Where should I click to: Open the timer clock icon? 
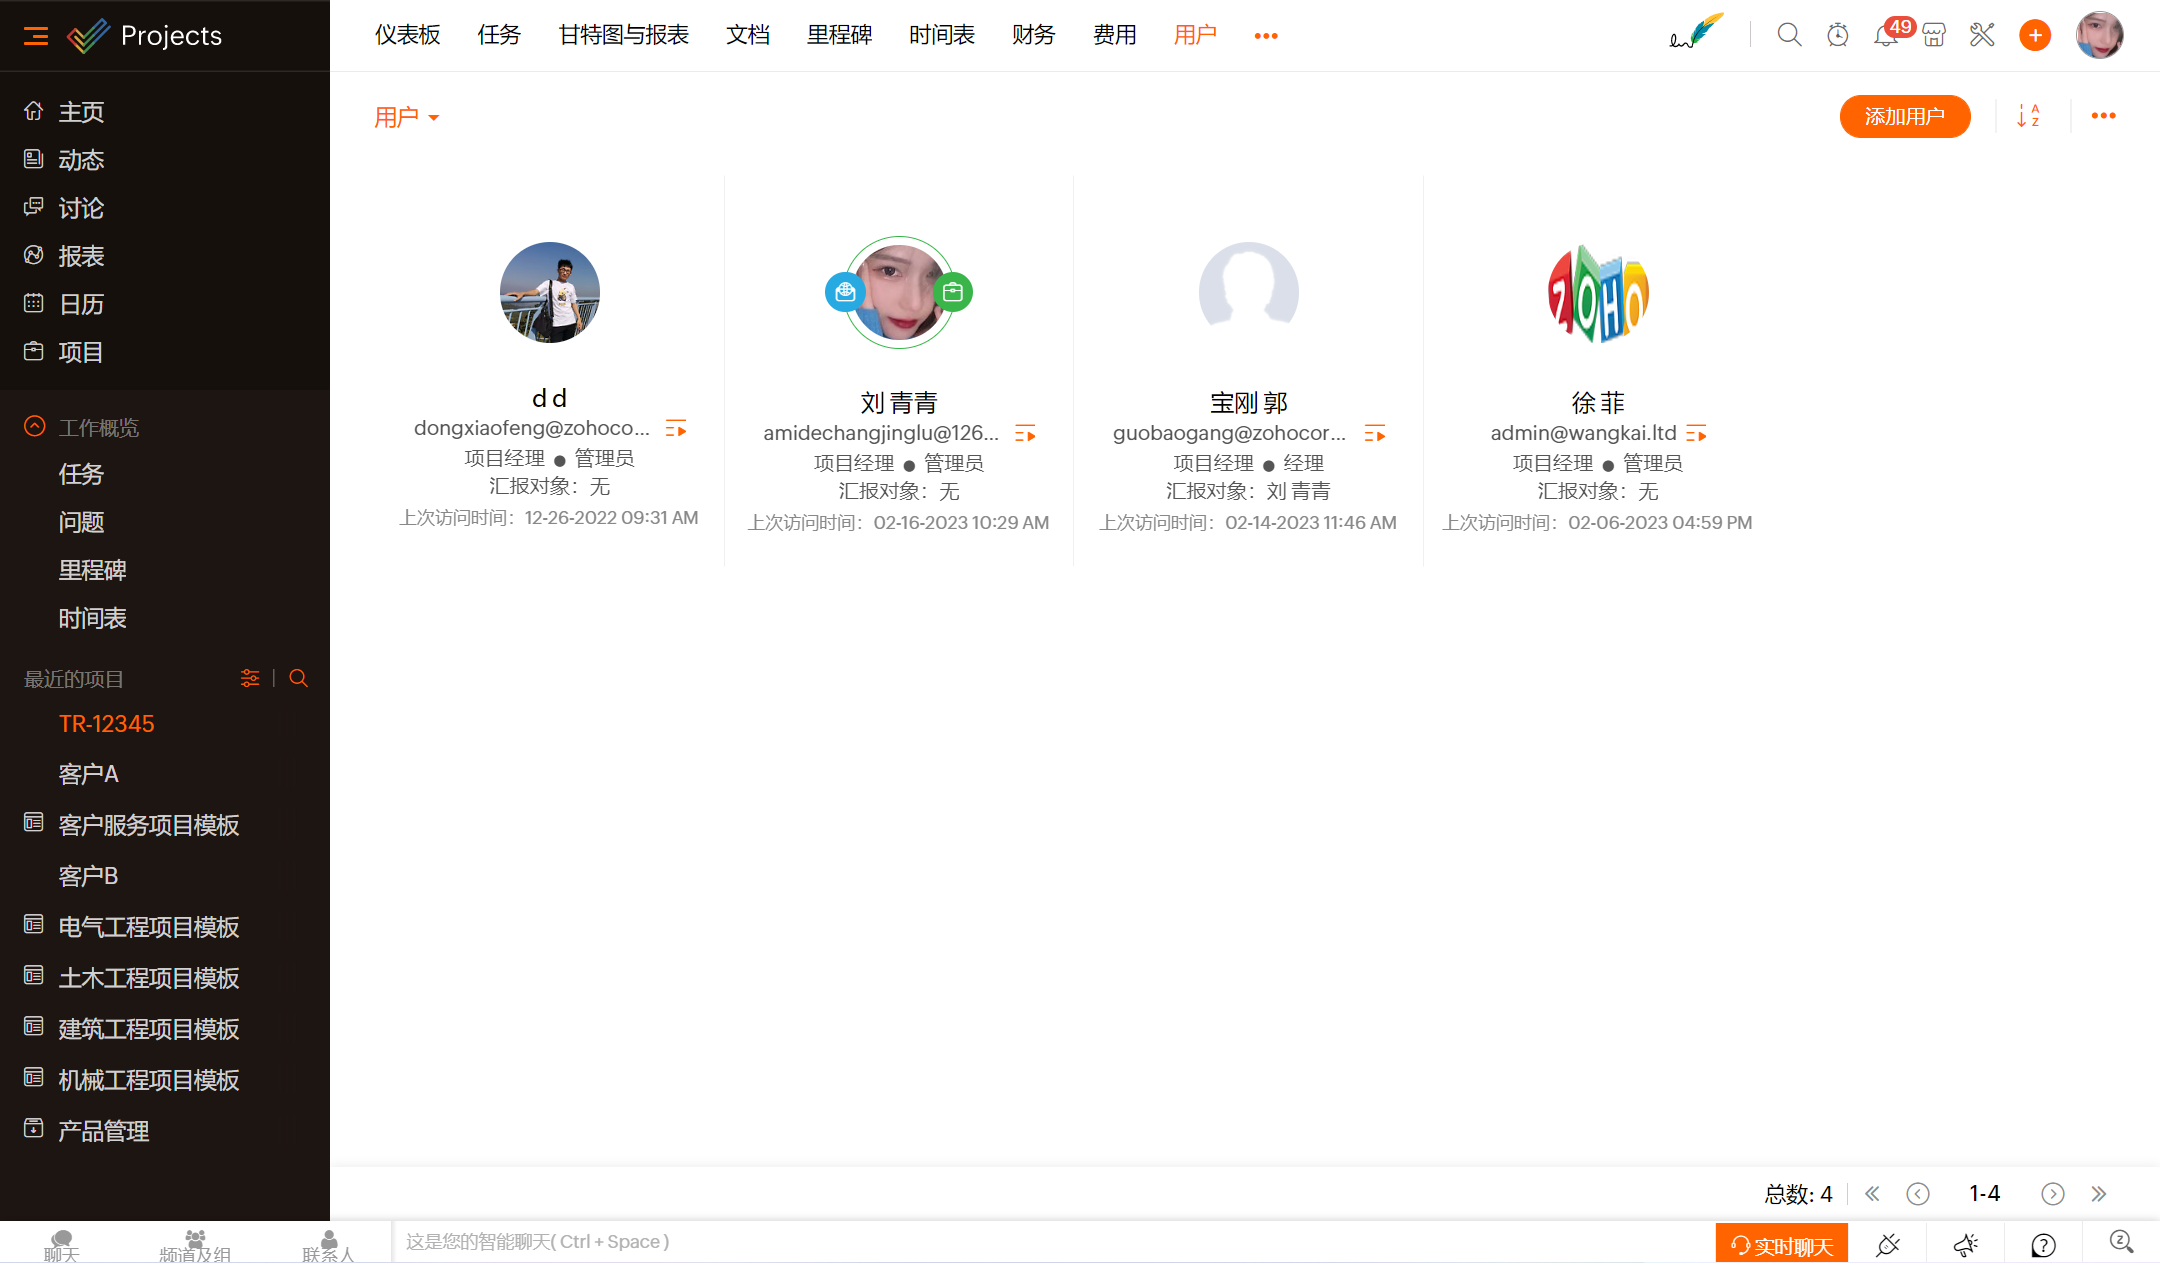pos(1837,36)
